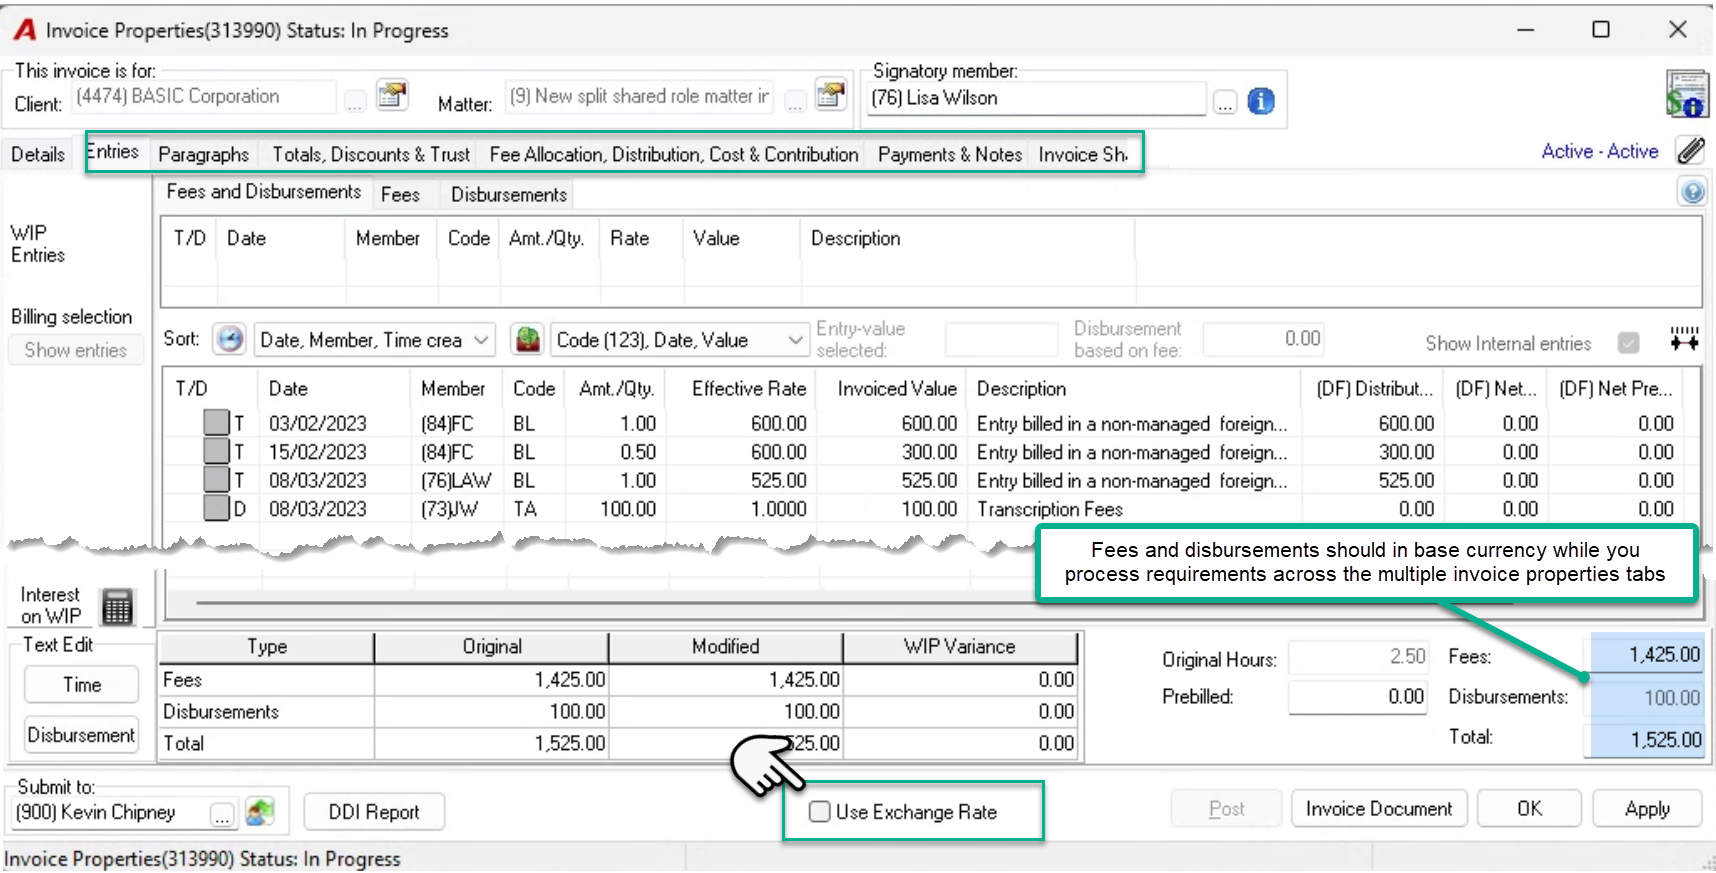This screenshot has width=1716, height=873.
Task: Click the Time text edit button
Action: click(82, 685)
